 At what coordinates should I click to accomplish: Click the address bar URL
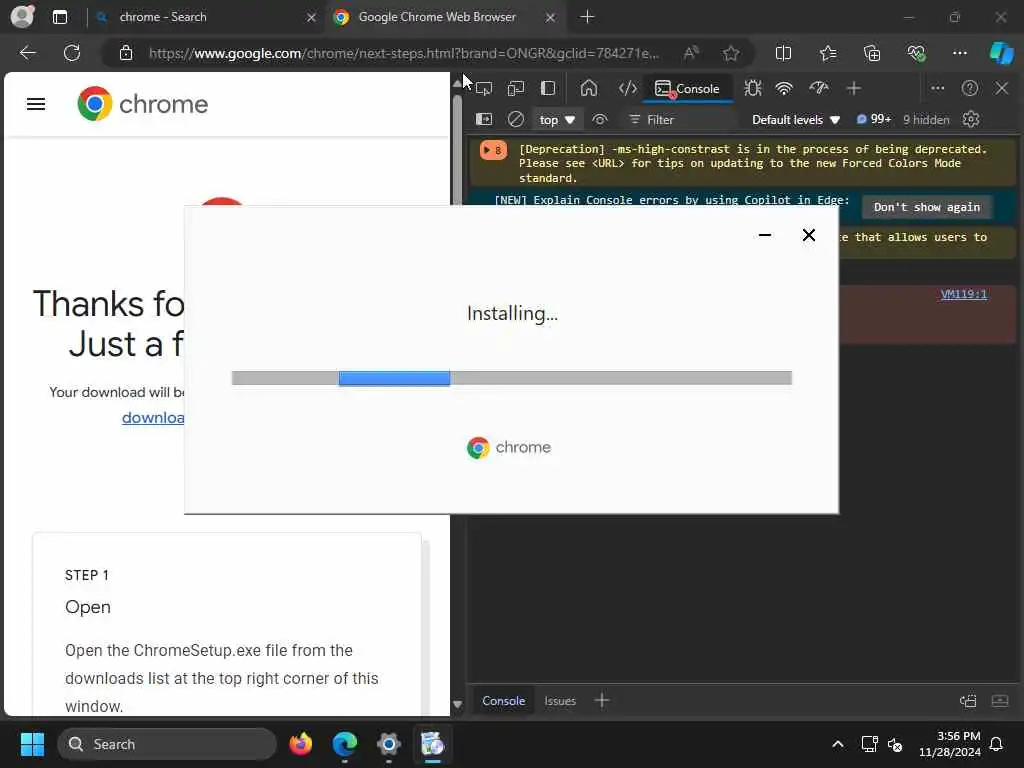point(404,53)
